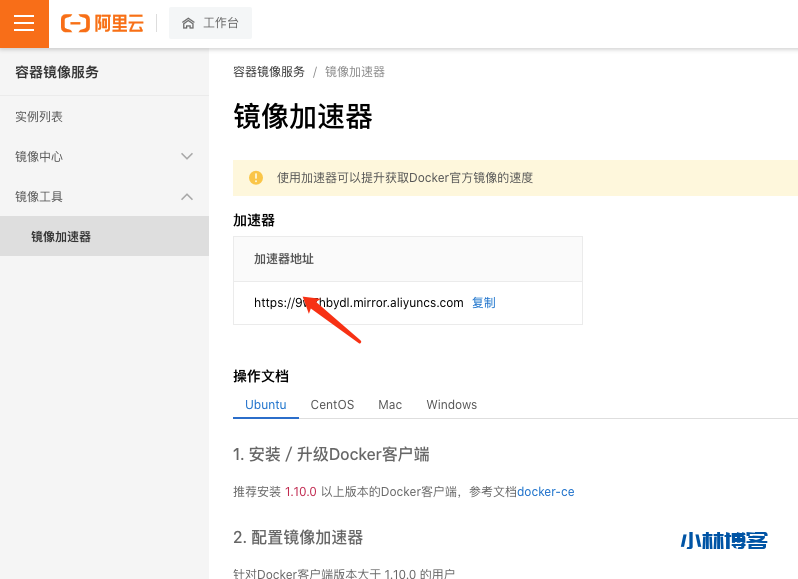Copy the accelerator address with 复制
This screenshot has width=798, height=579.
coord(484,303)
